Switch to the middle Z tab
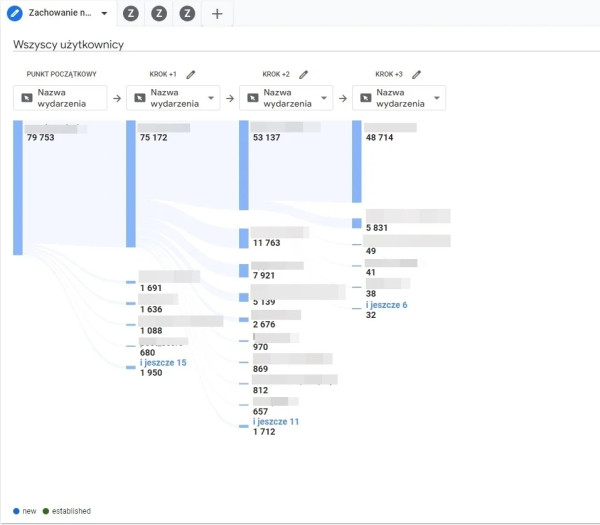 pos(159,14)
